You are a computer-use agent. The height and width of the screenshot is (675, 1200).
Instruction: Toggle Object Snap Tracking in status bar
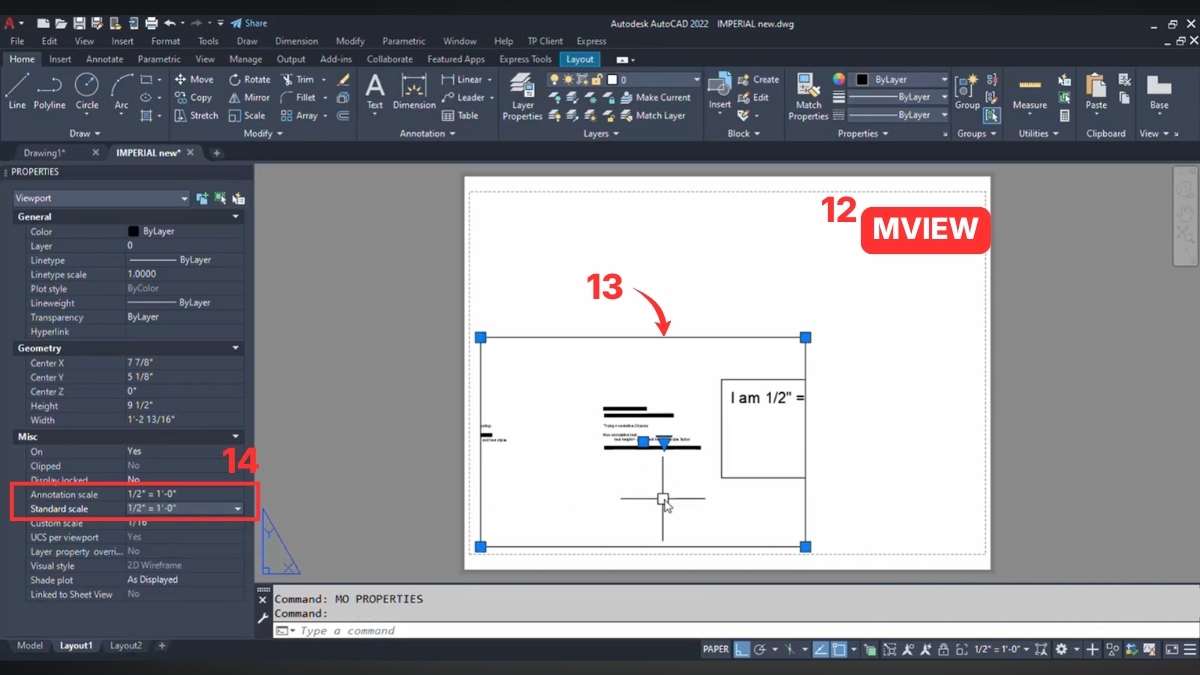(819, 649)
